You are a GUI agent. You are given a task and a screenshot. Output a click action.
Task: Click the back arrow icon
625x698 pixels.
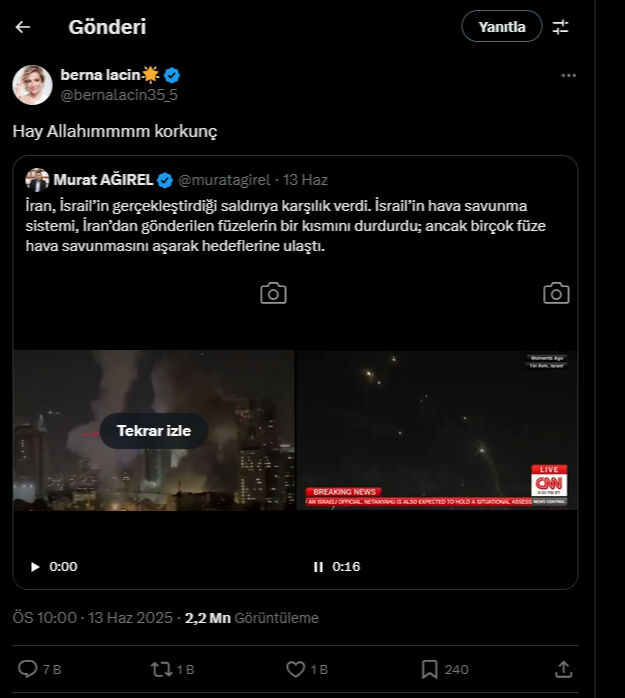(23, 27)
